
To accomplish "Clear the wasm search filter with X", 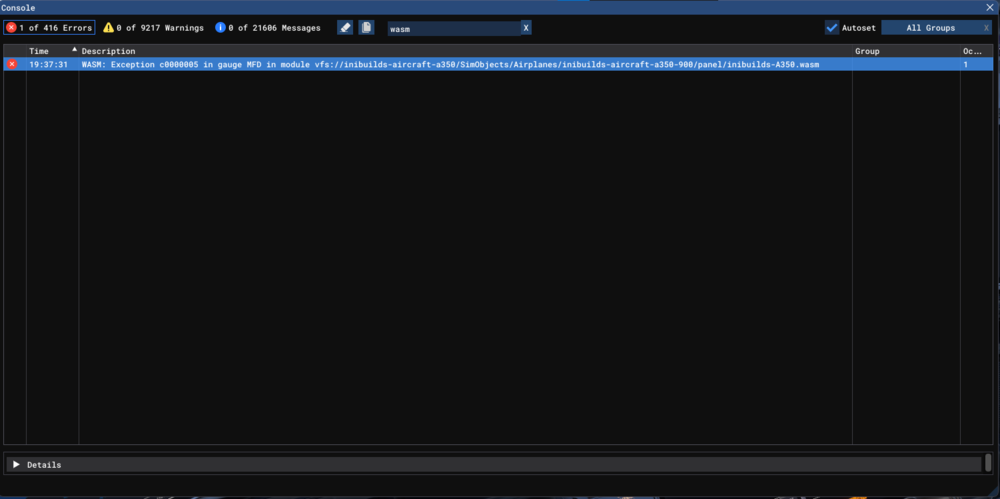I will pos(526,28).
